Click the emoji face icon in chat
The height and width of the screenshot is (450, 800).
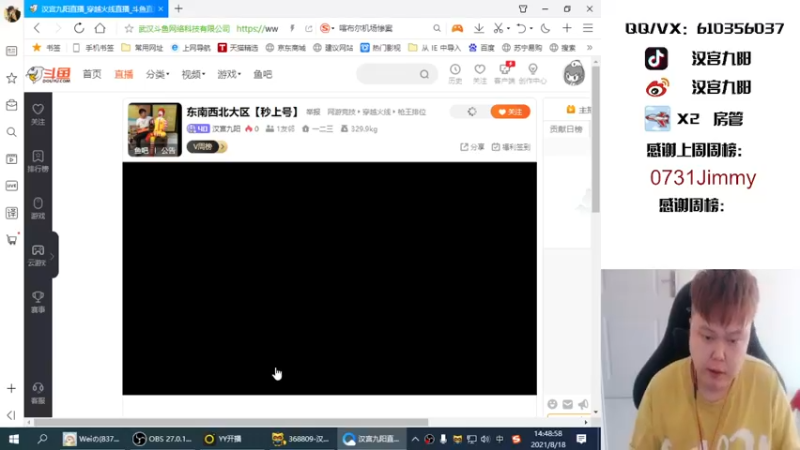pos(553,404)
